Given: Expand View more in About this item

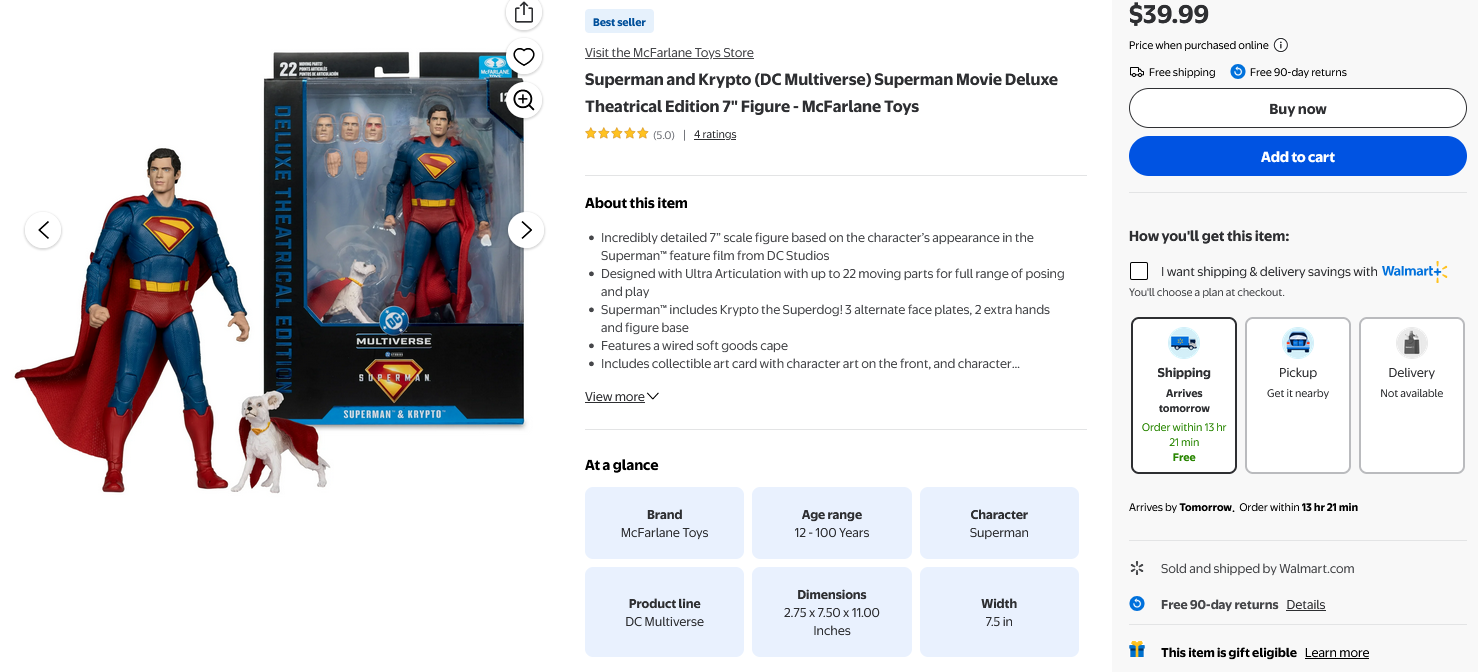Looking at the screenshot, I should coord(621,397).
